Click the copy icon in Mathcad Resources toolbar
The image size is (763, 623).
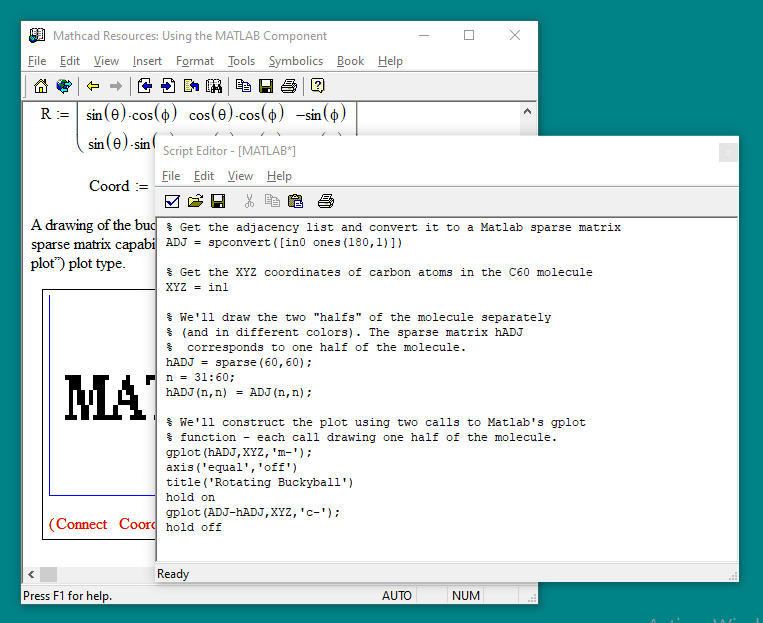coord(243,86)
